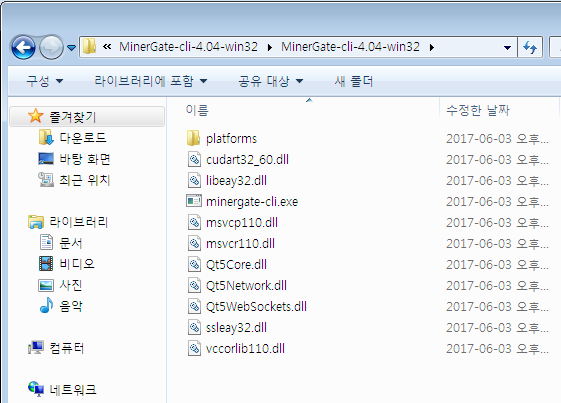Click the 컴퓨터 monitor icon

[x=36, y=348]
